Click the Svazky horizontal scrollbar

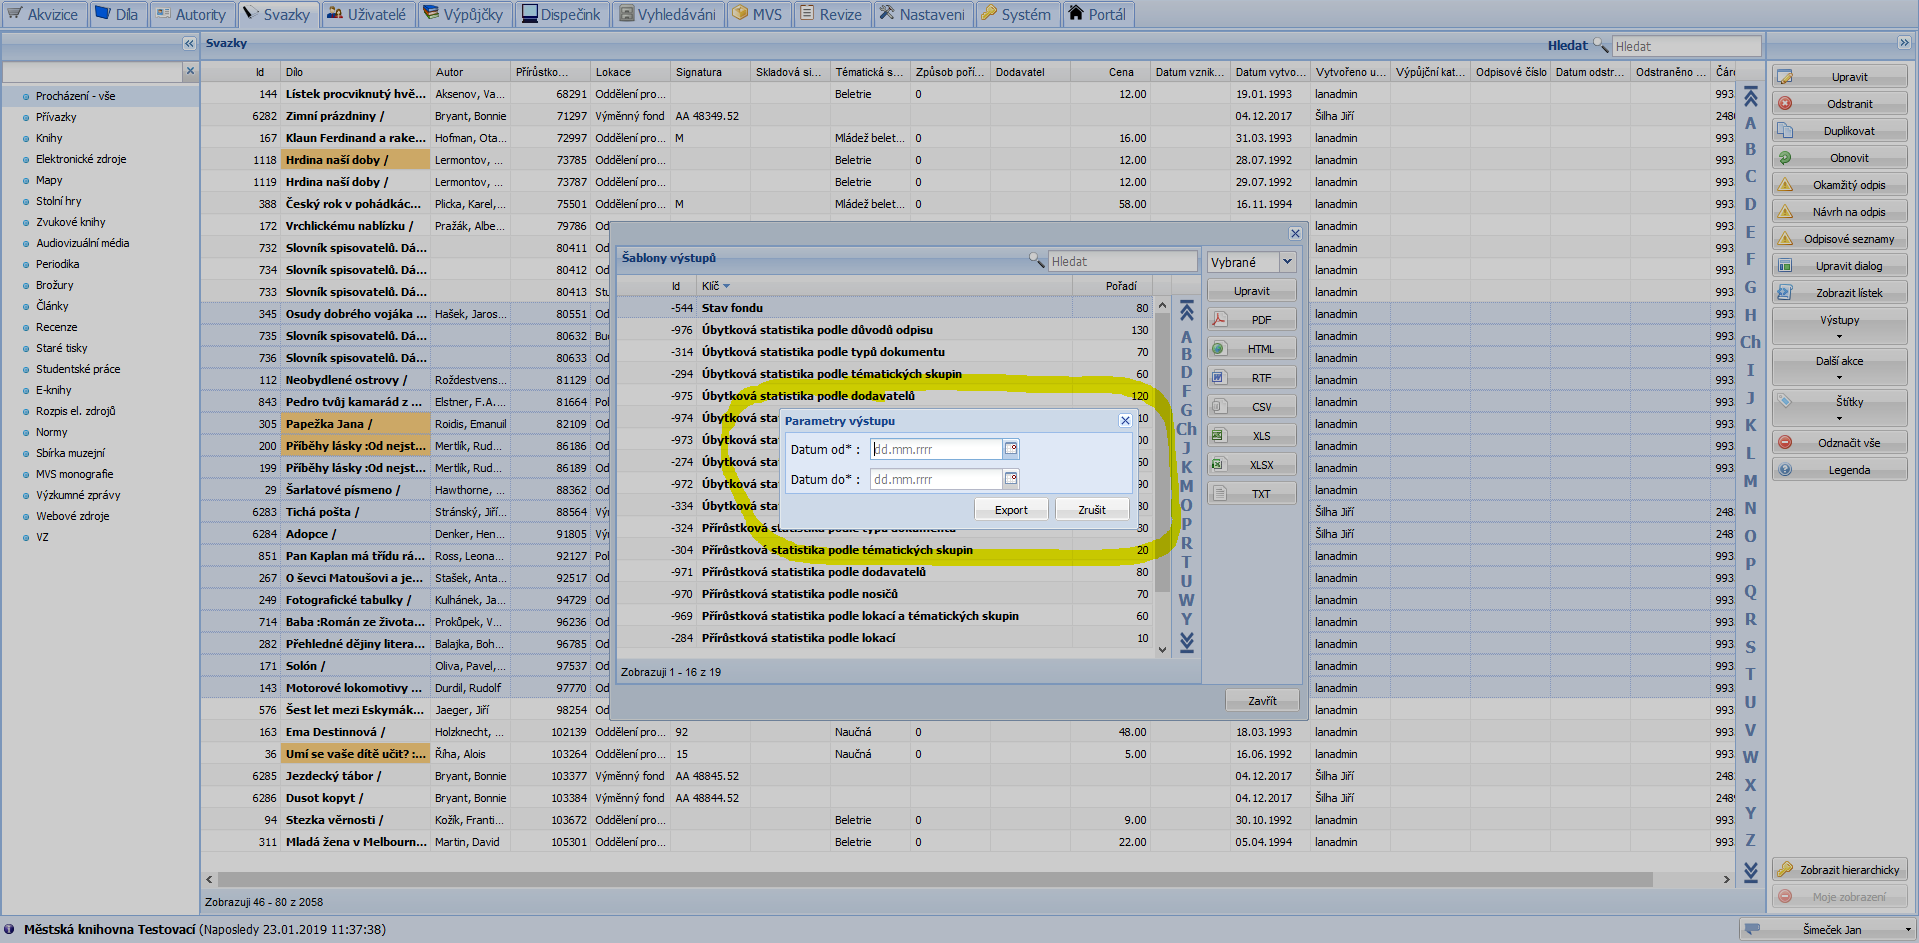935,880
